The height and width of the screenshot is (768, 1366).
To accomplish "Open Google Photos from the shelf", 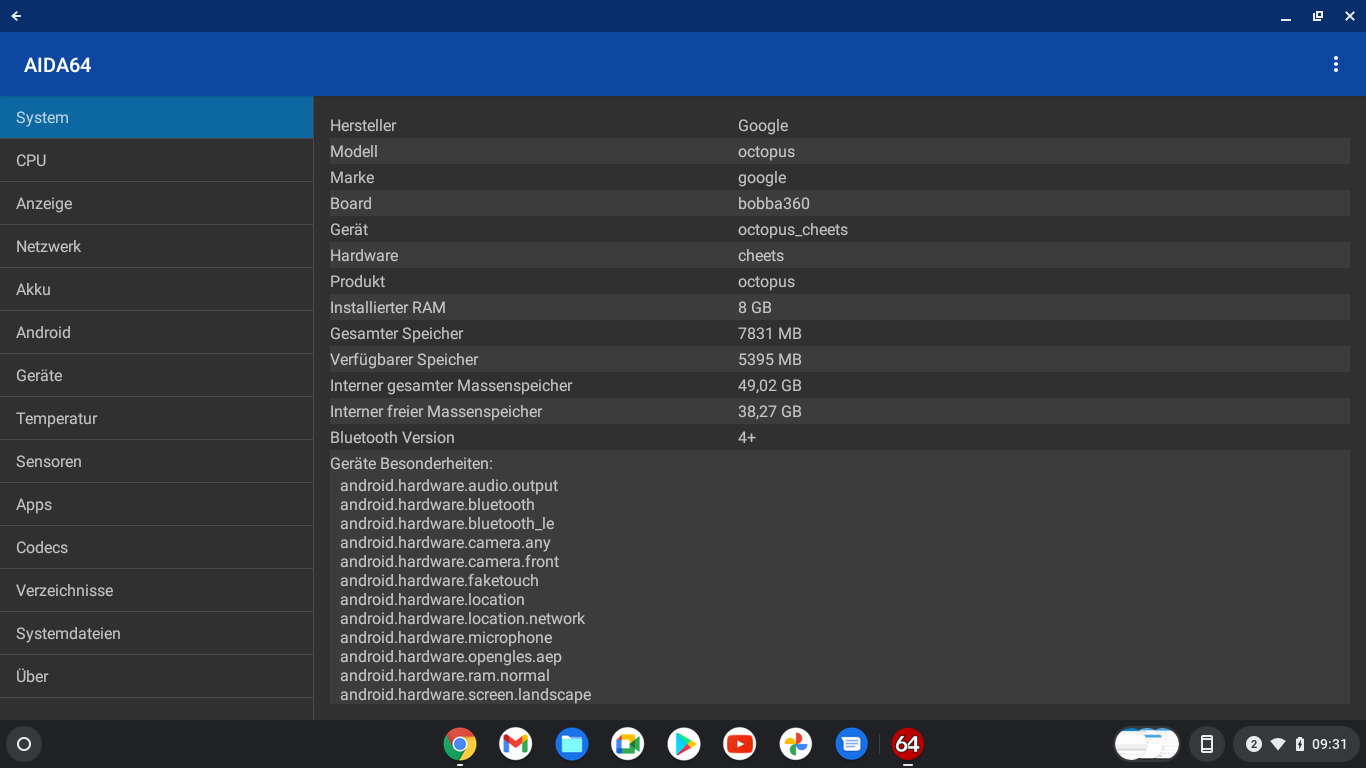I will tap(796, 744).
